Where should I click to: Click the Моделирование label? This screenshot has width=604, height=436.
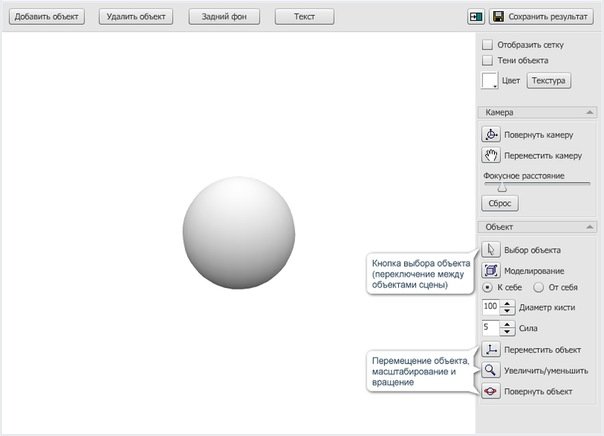tap(534, 271)
